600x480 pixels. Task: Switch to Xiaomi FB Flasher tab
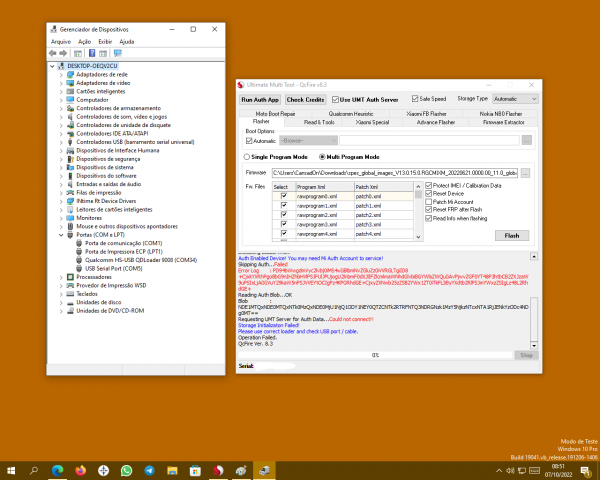click(426, 114)
